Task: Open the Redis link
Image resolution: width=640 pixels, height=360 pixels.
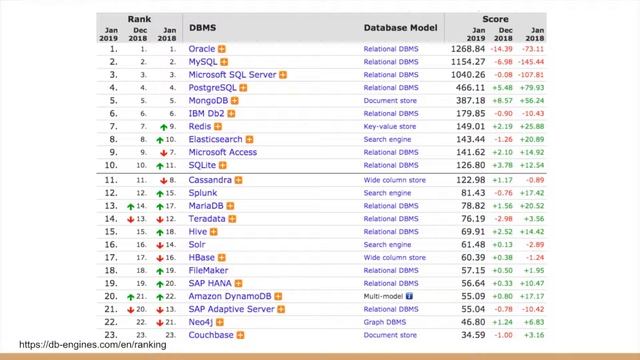Action: click(200, 127)
